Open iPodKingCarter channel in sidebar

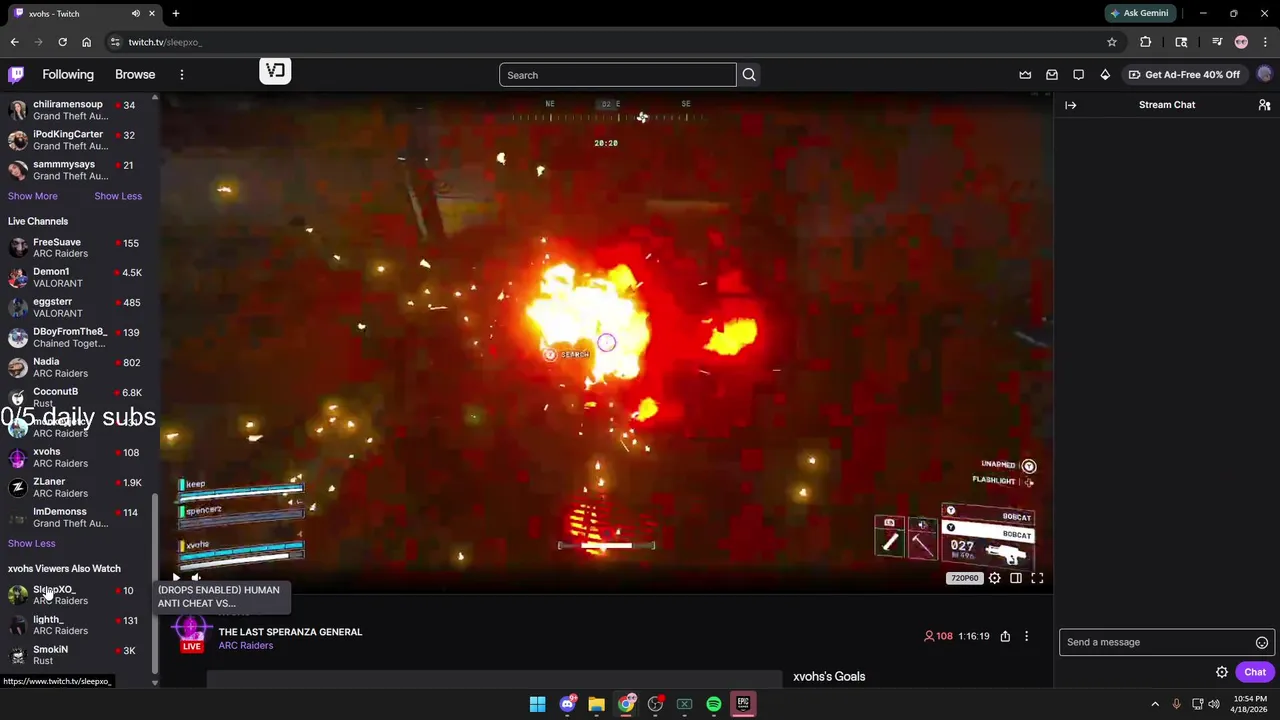78,140
